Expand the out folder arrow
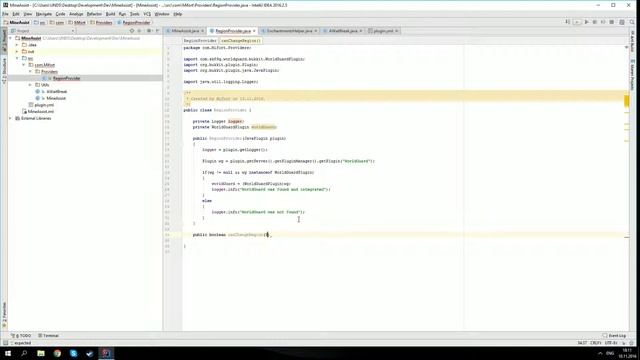The width and height of the screenshot is (640, 360). tap(17, 51)
